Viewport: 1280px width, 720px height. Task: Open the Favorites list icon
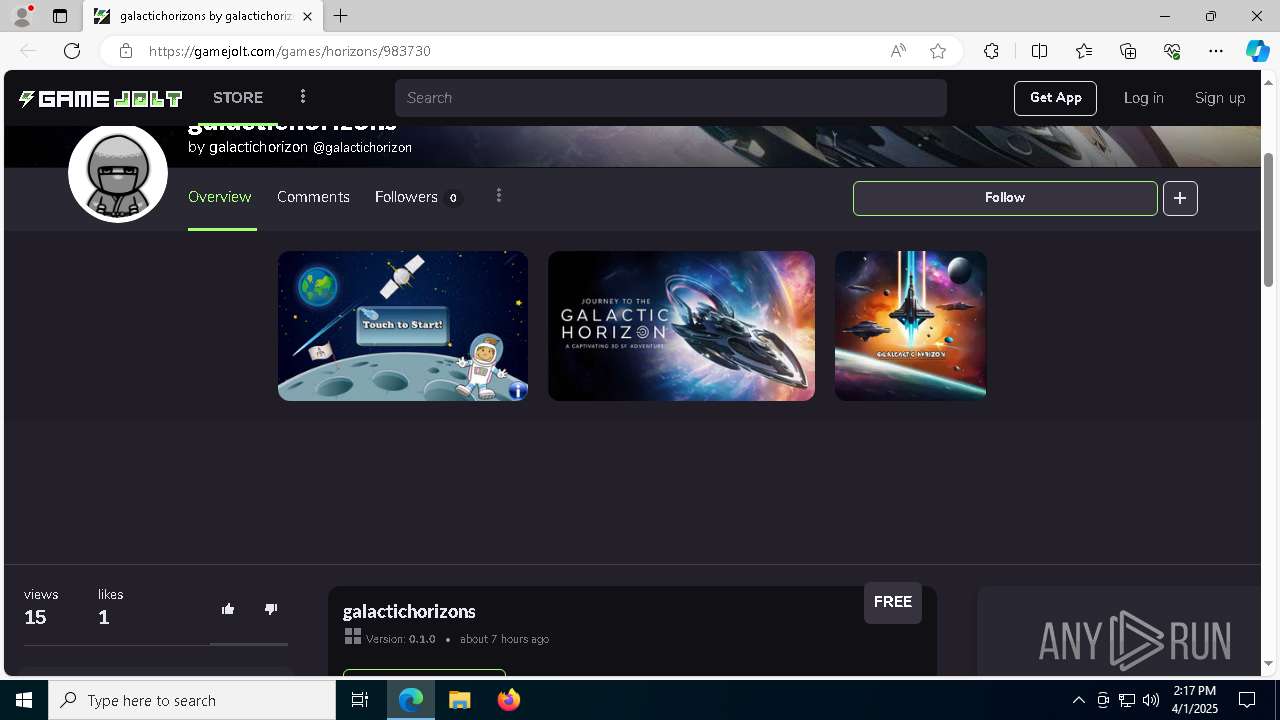coord(1084,51)
